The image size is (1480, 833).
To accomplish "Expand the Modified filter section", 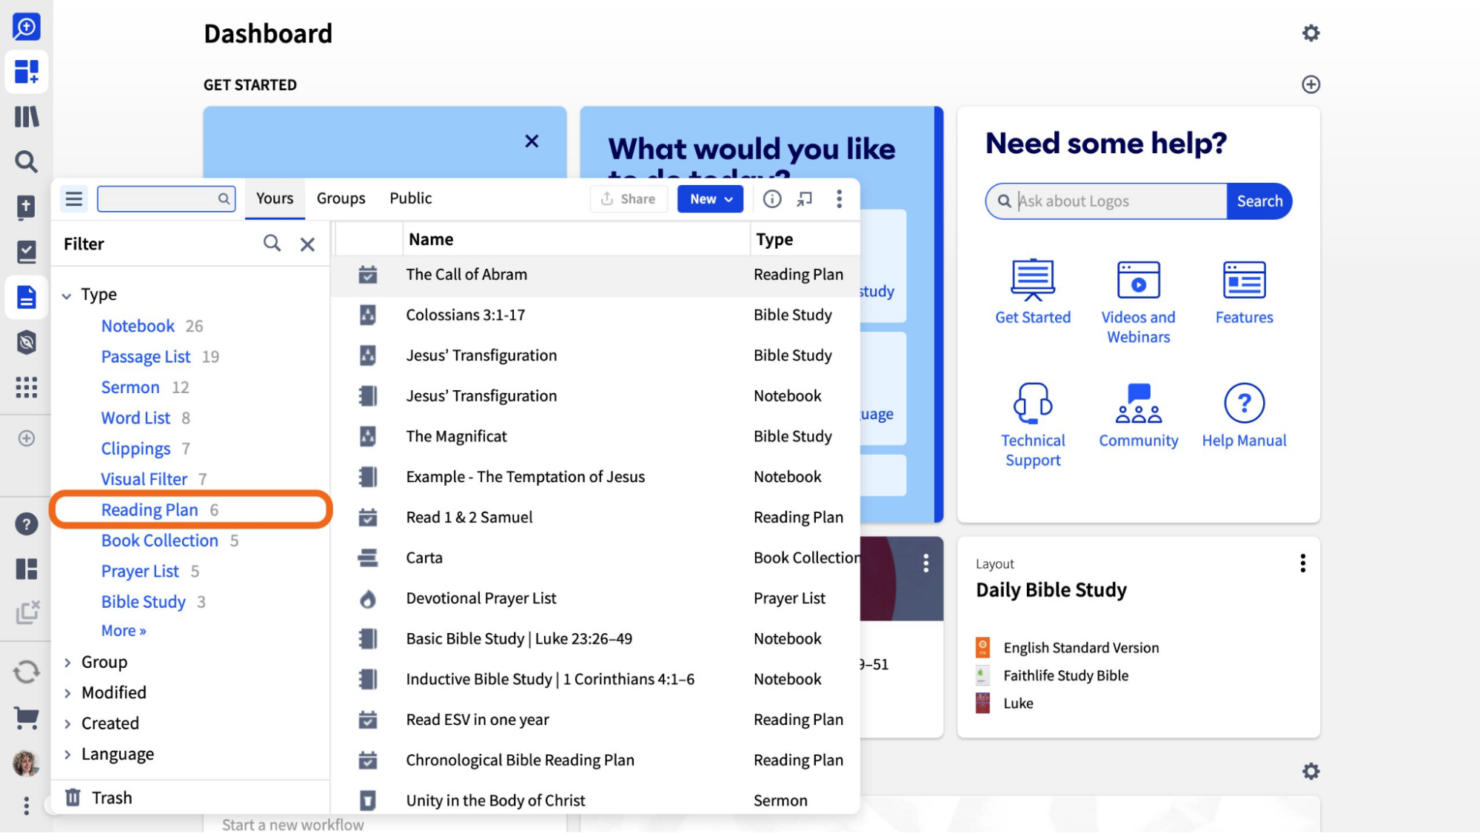I will (x=115, y=692).
